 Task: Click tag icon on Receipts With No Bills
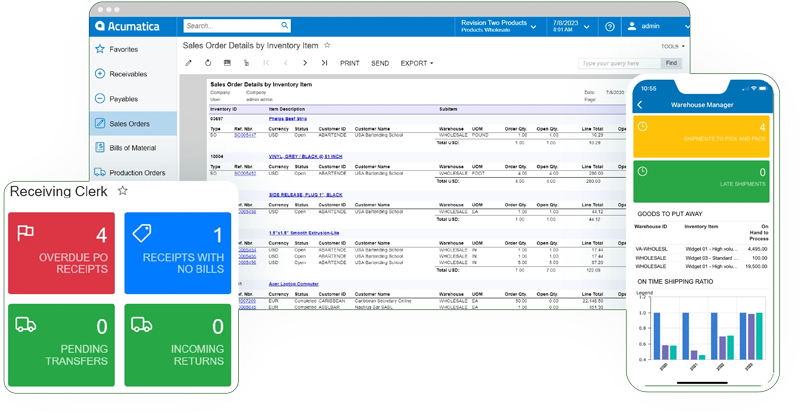point(142,233)
